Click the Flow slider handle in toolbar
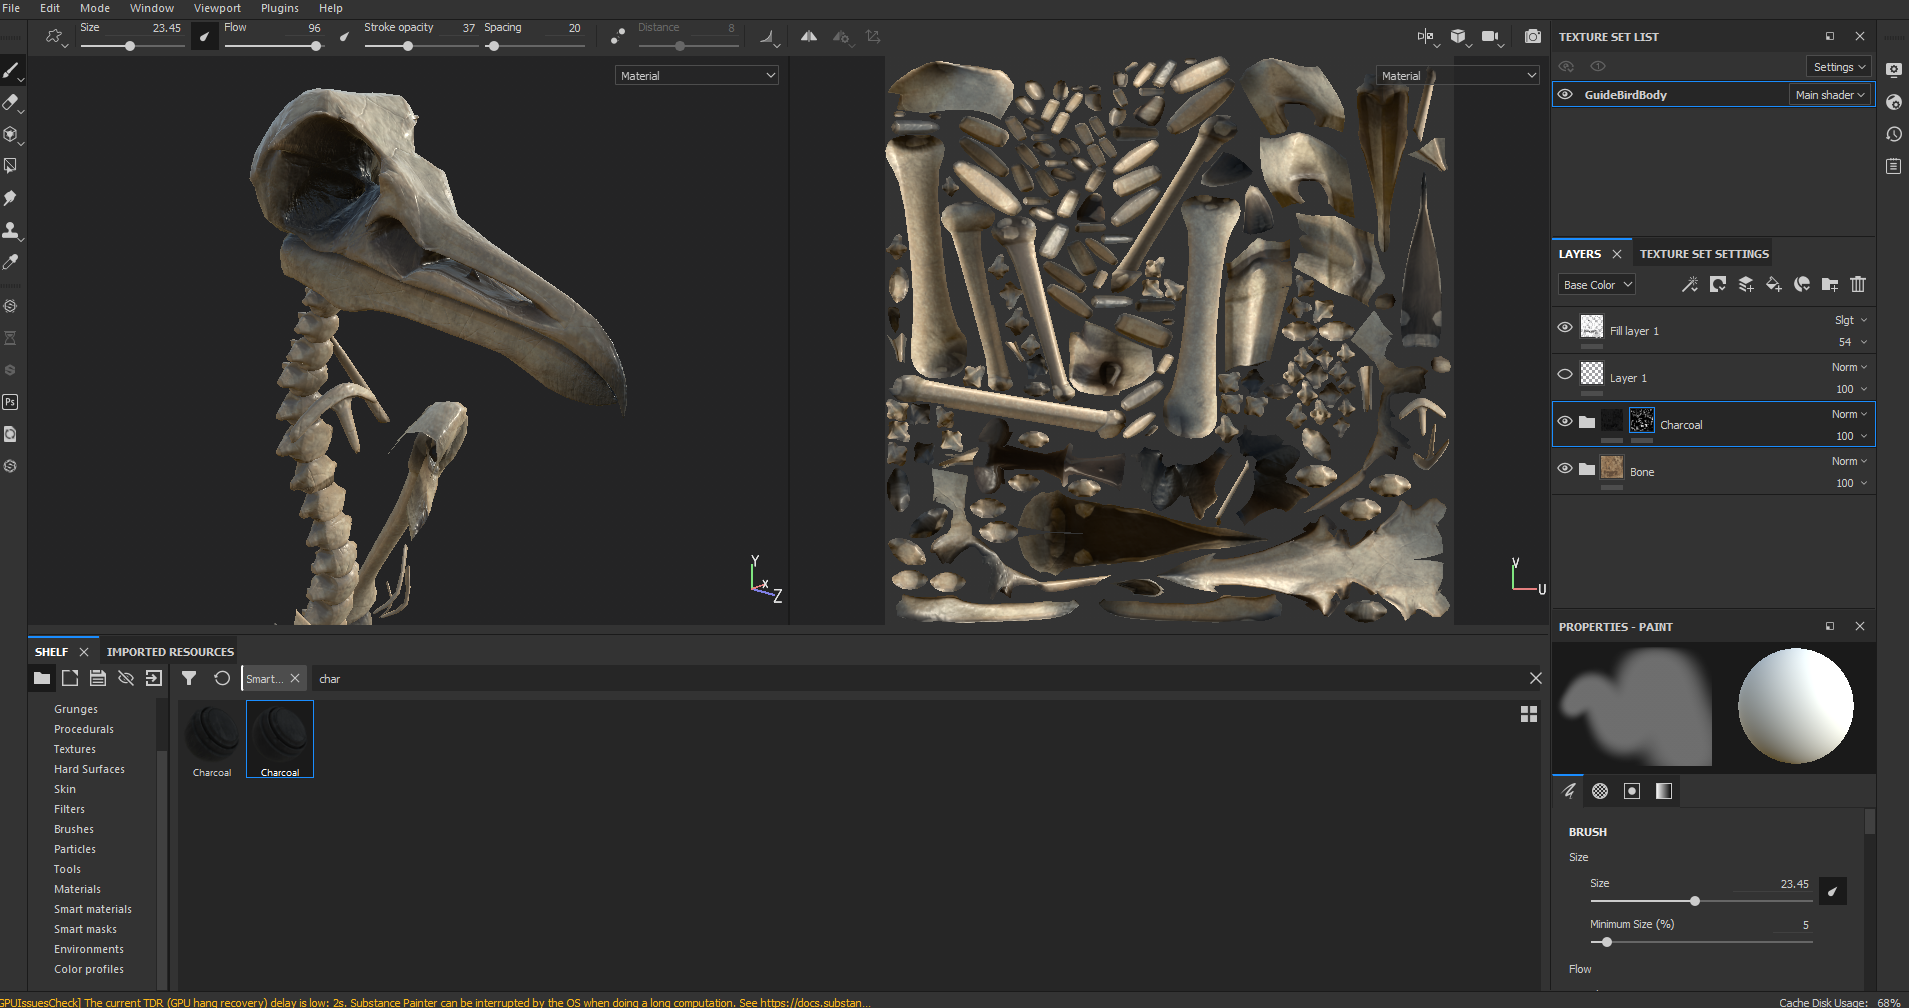This screenshot has height=1008, width=1909. click(316, 46)
